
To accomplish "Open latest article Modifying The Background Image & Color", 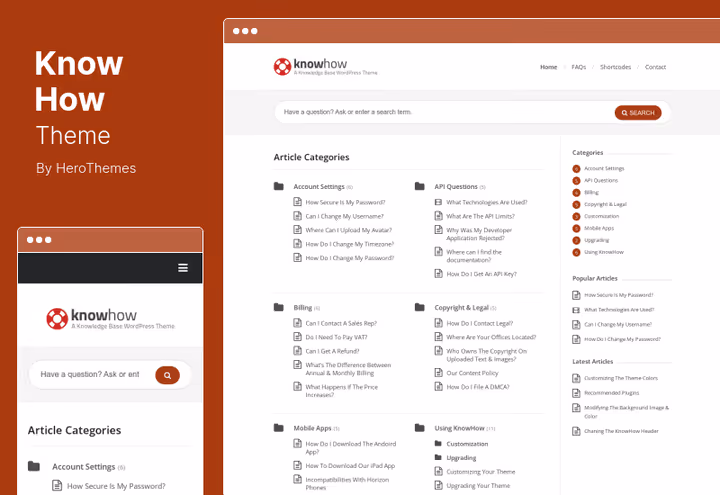I will (x=626, y=412).
